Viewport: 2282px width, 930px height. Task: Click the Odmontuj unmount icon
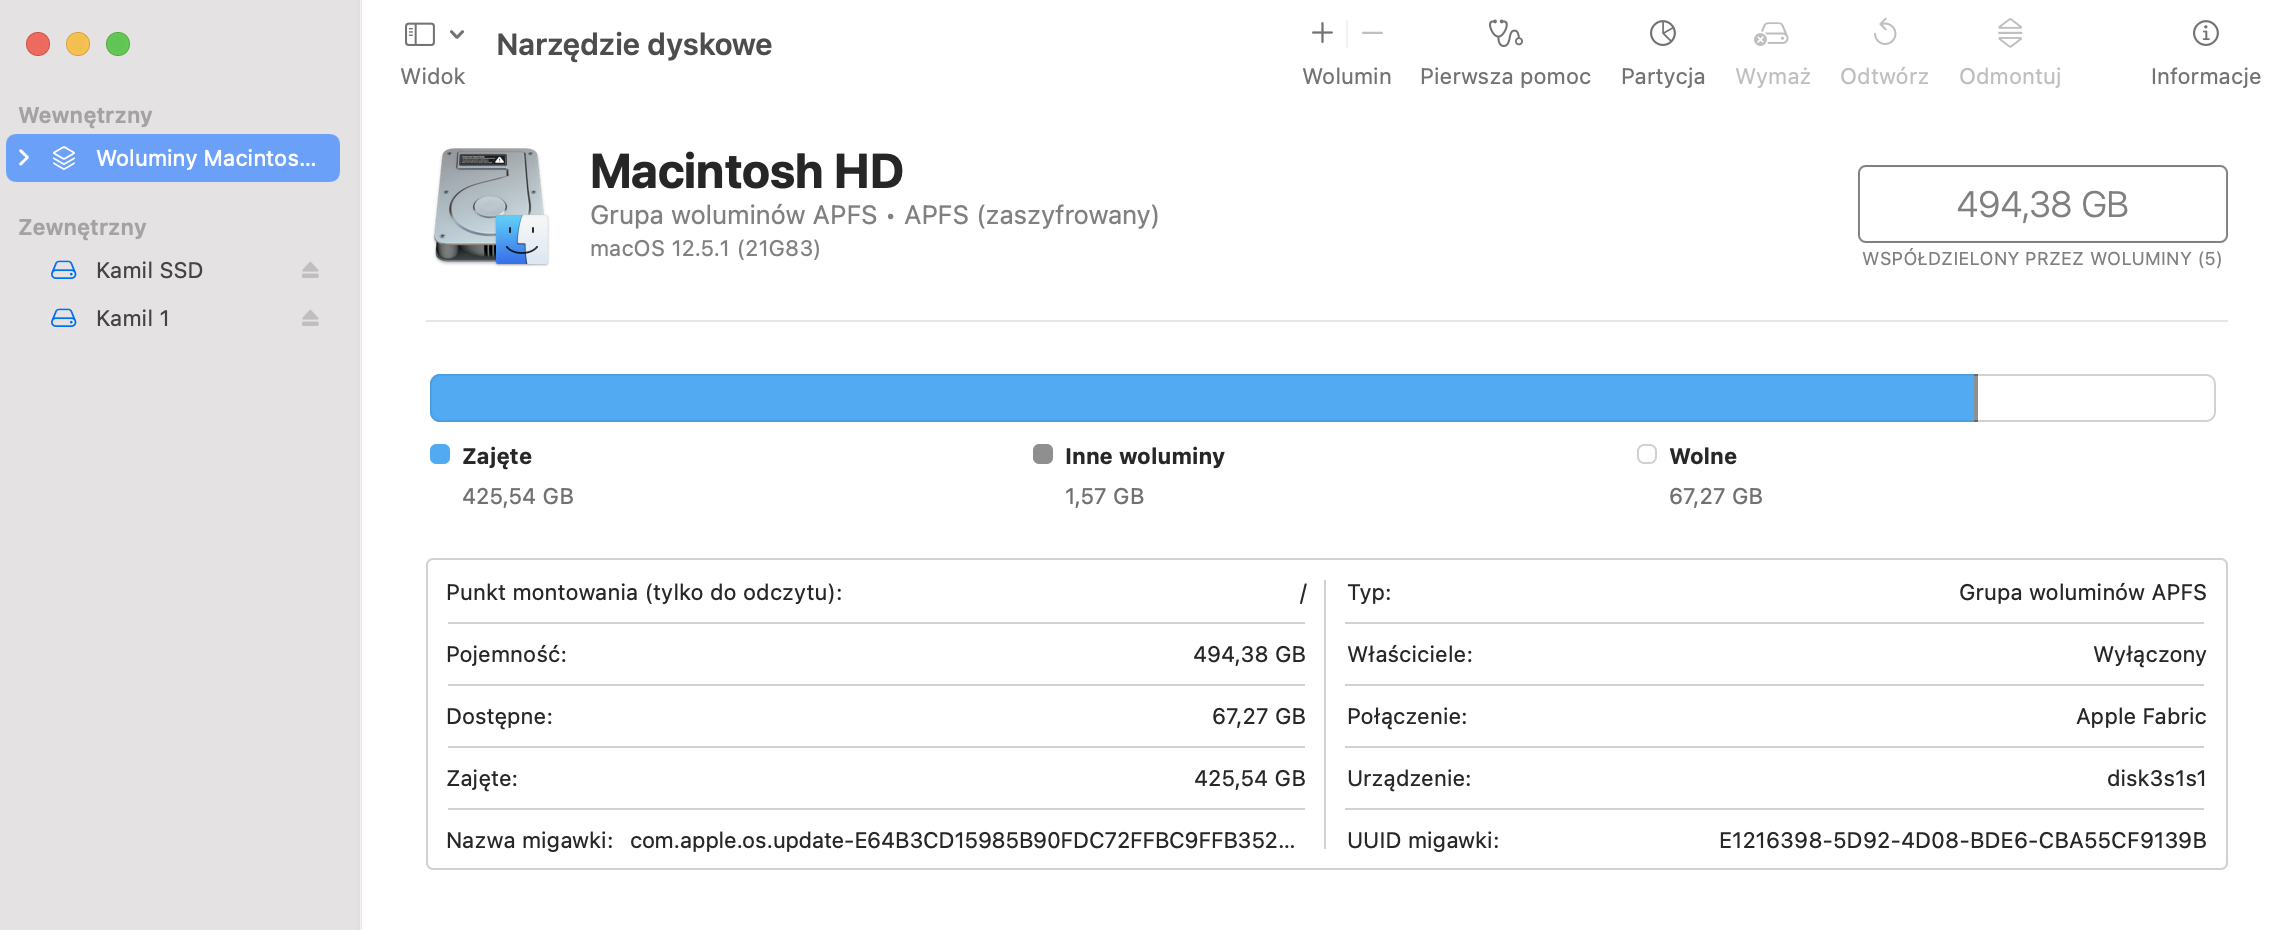click(2010, 34)
